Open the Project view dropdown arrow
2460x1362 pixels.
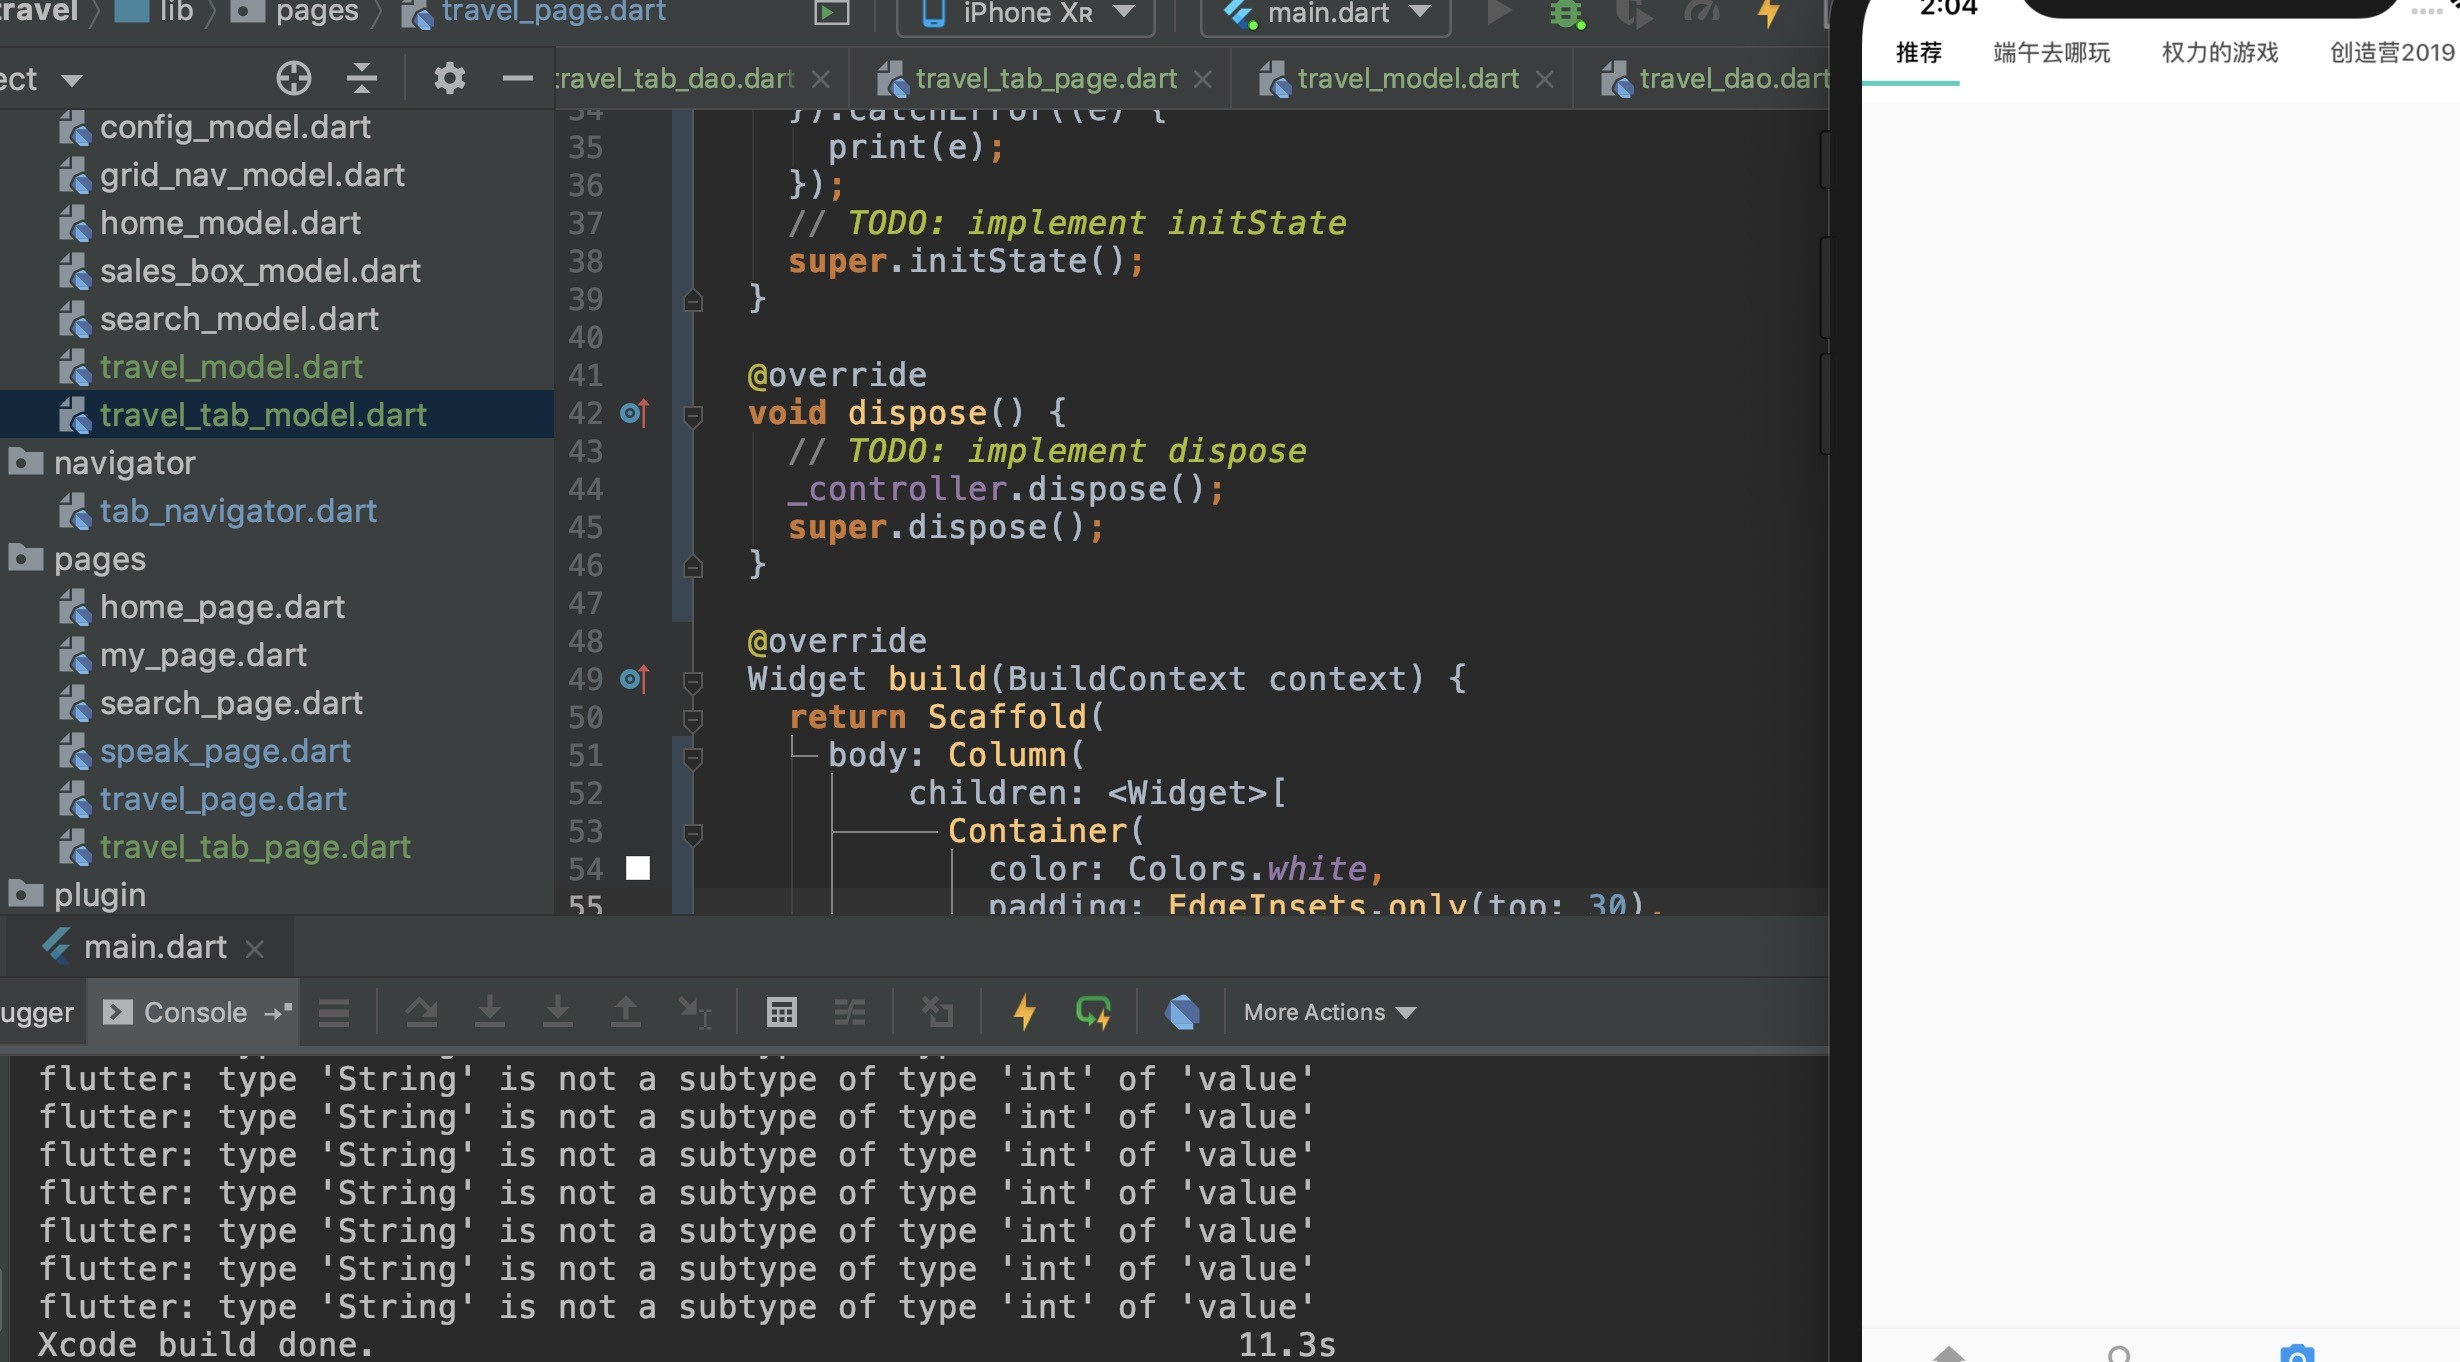(71, 80)
